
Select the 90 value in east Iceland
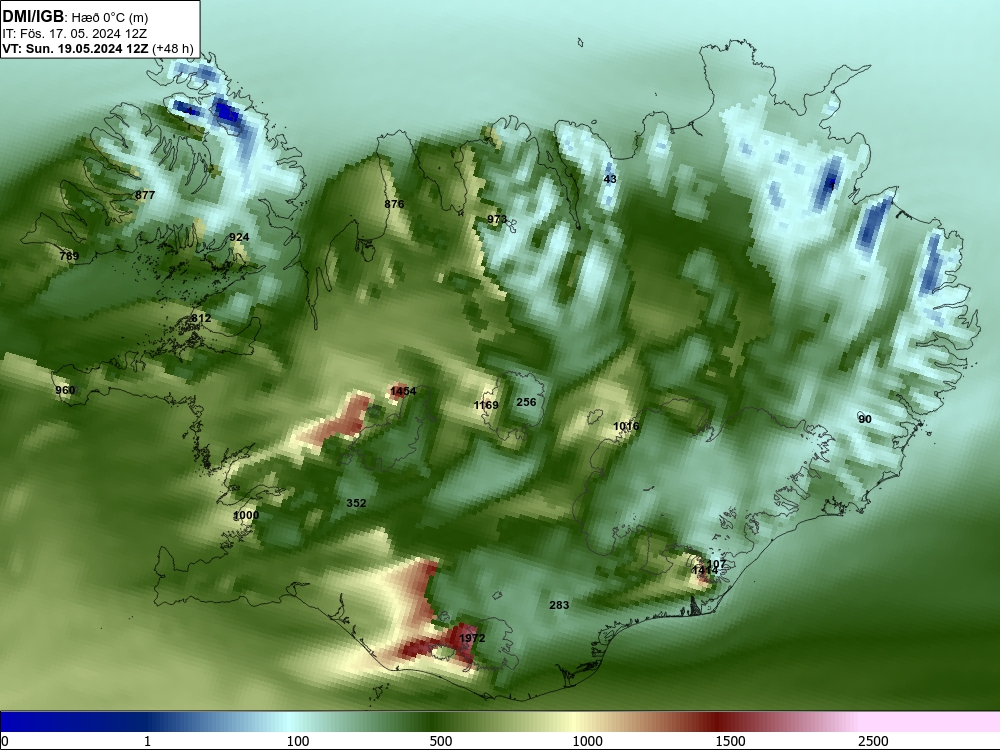pyautogui.click(x=865, y=420)
